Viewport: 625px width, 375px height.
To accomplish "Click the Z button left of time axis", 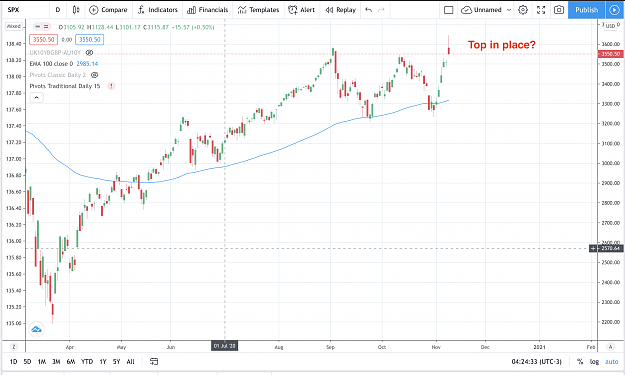I will pos(14,347).
